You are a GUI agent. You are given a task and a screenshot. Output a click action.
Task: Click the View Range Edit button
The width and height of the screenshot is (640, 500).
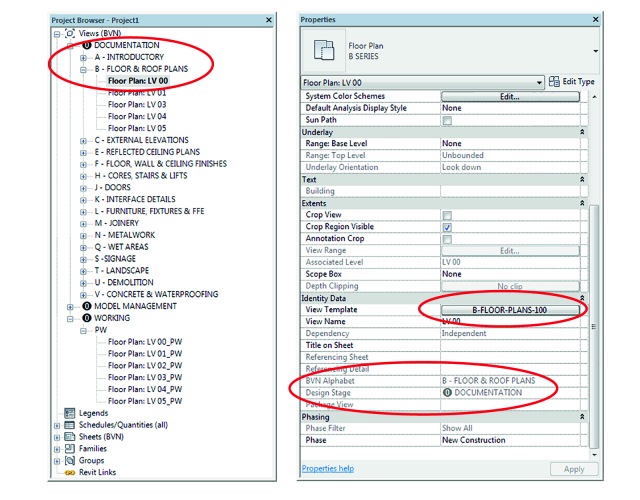coord(510,251)
